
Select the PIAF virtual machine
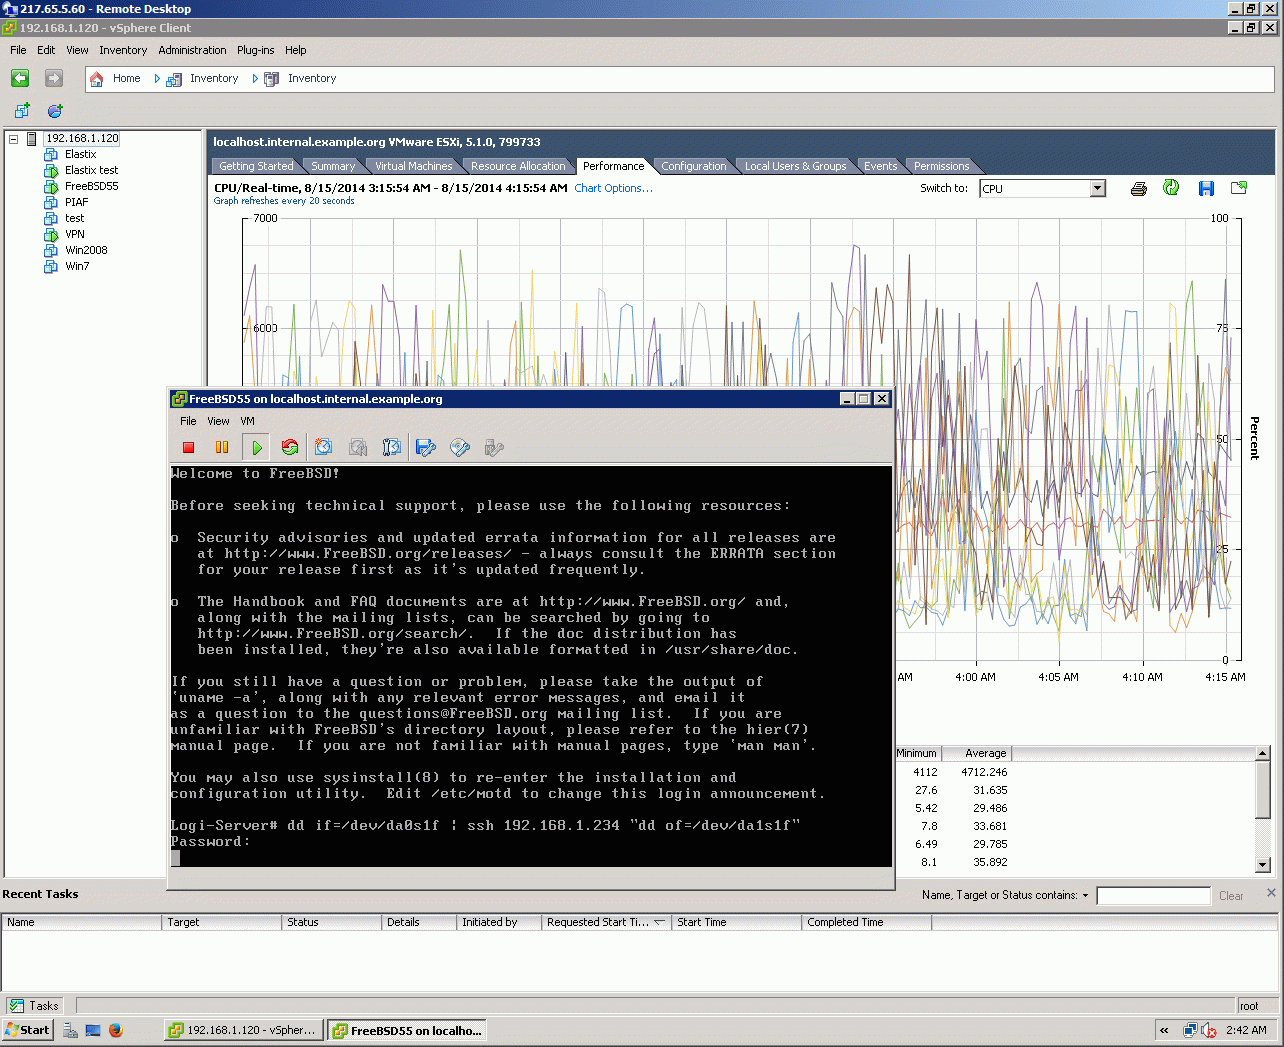point(76,203)
